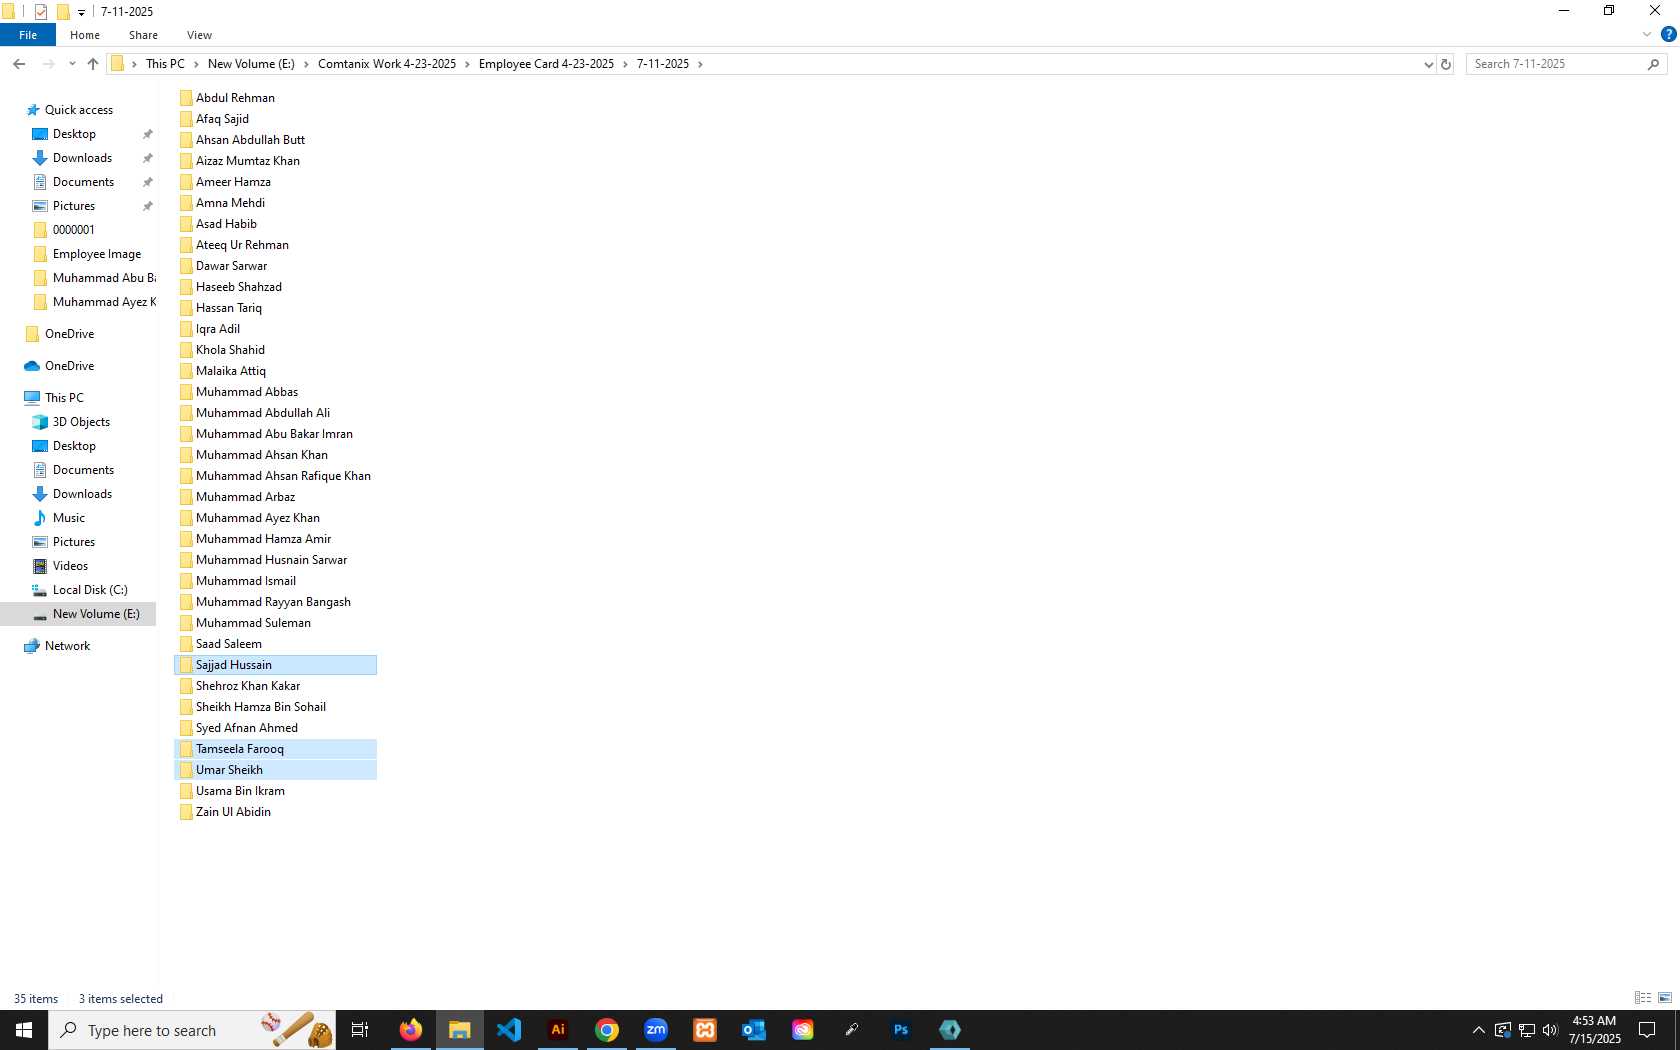Click Comtanix Work 4-23-2025 in the breadcrumb
Screen dimensions: 1680x1050
pyautogui.click(x=387, y=64)
